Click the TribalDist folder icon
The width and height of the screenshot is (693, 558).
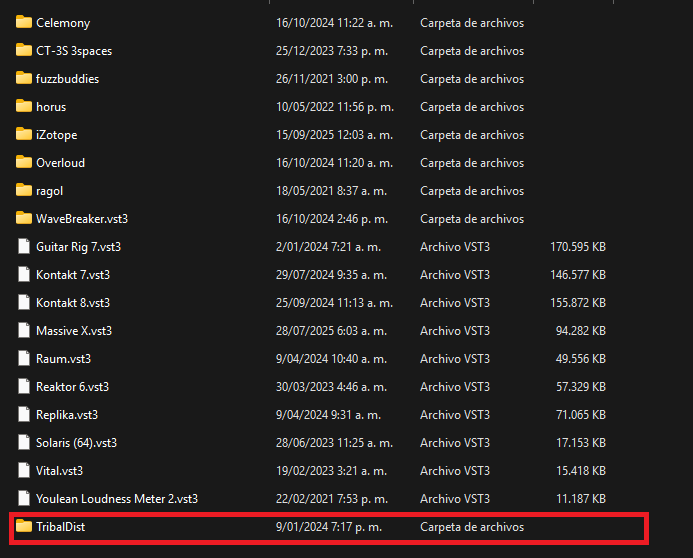pos(24,526)
